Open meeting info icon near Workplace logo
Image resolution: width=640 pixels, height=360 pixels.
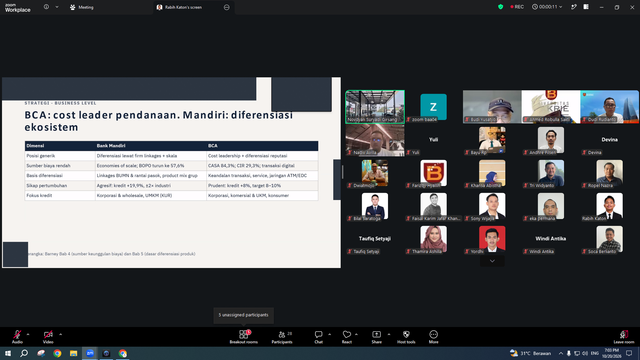pos(46,7)
